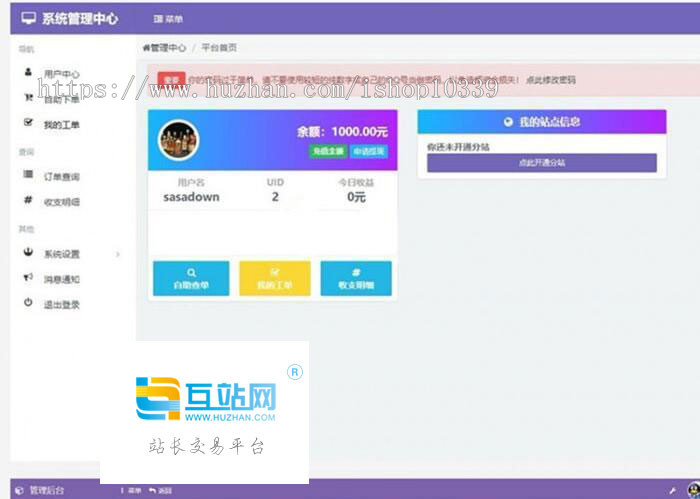Open 用户中心 in the sidebar
Screen dimensions: 700x499
click(62, 73)
